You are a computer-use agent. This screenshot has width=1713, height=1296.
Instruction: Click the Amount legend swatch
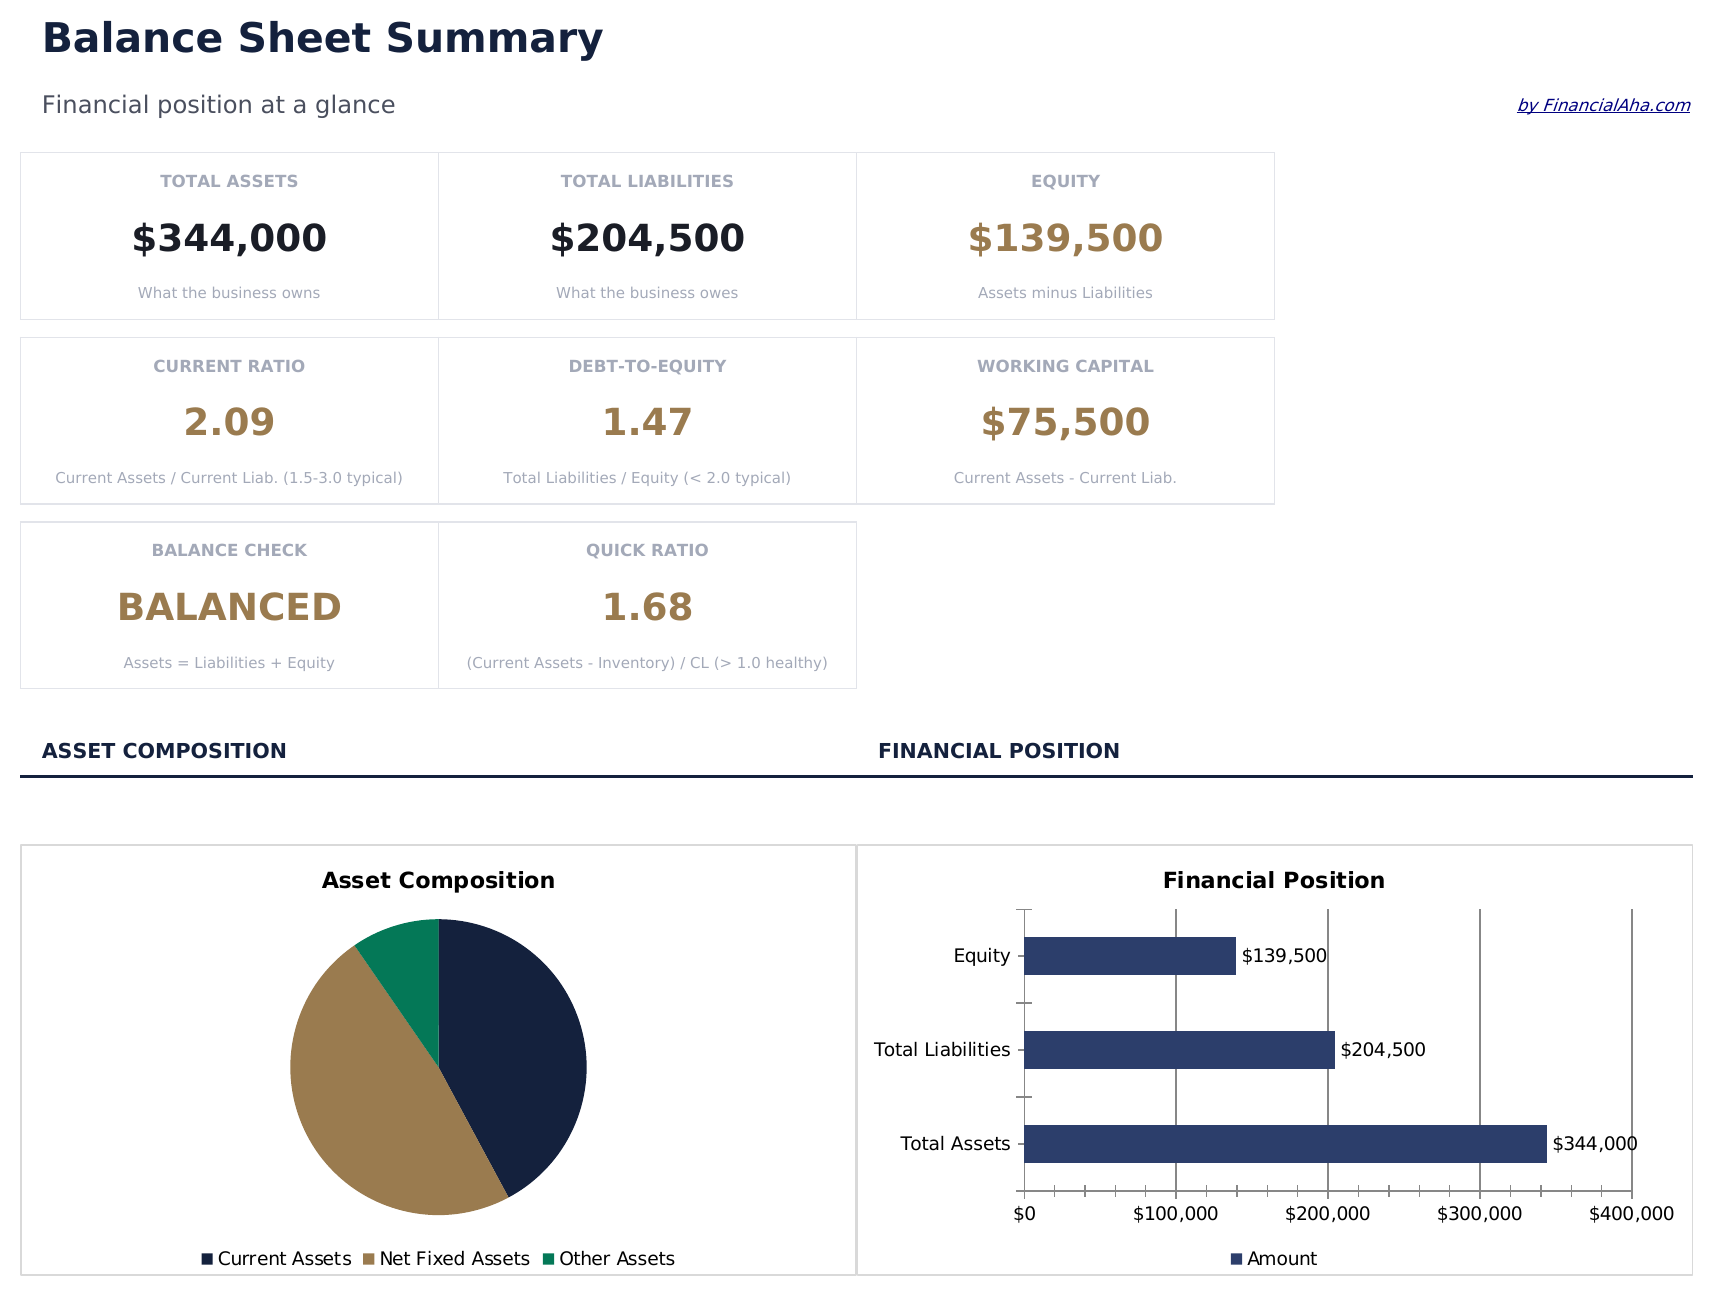(1237, 1259)
